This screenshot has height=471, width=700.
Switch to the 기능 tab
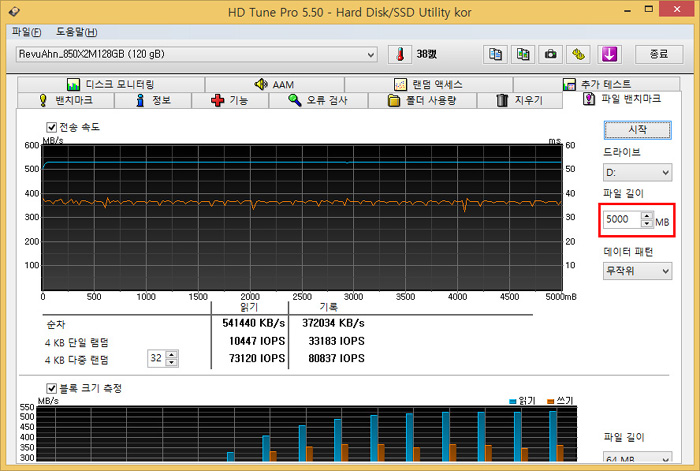[230, 100]
